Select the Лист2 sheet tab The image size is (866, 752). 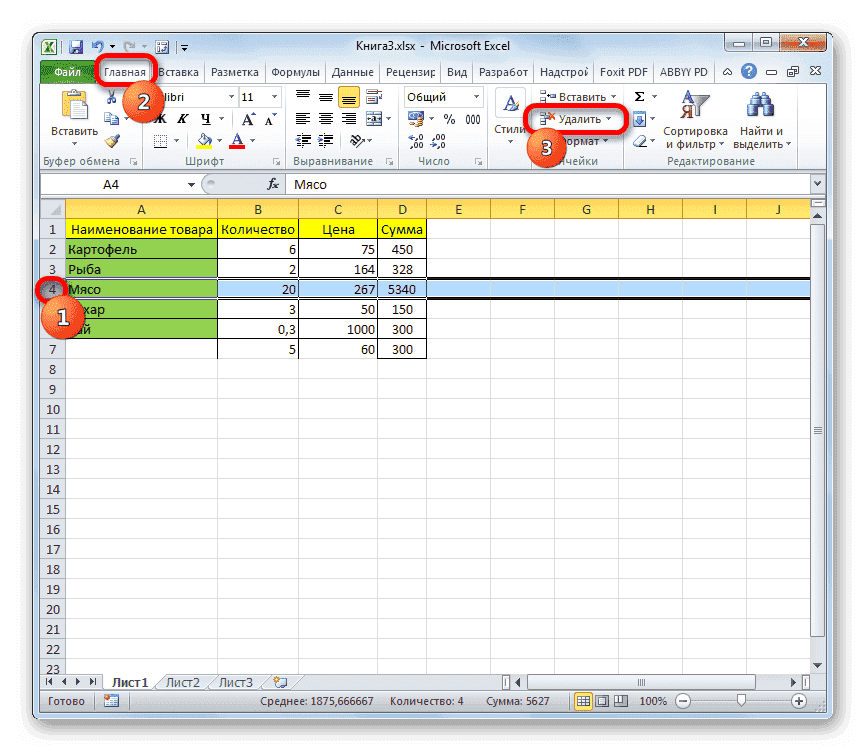[x=182, y=682]
